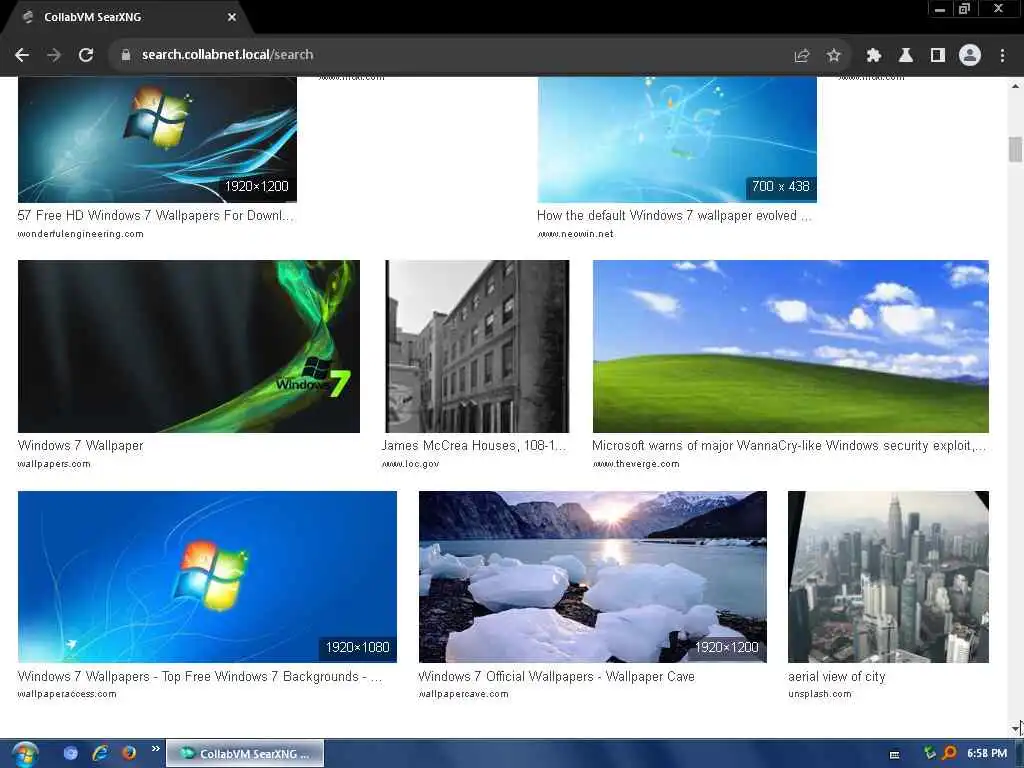This screenshot has width=1024, height=768.
Task: Click the vertical scrollbar thumb
Action: [x=1015, y=149]
